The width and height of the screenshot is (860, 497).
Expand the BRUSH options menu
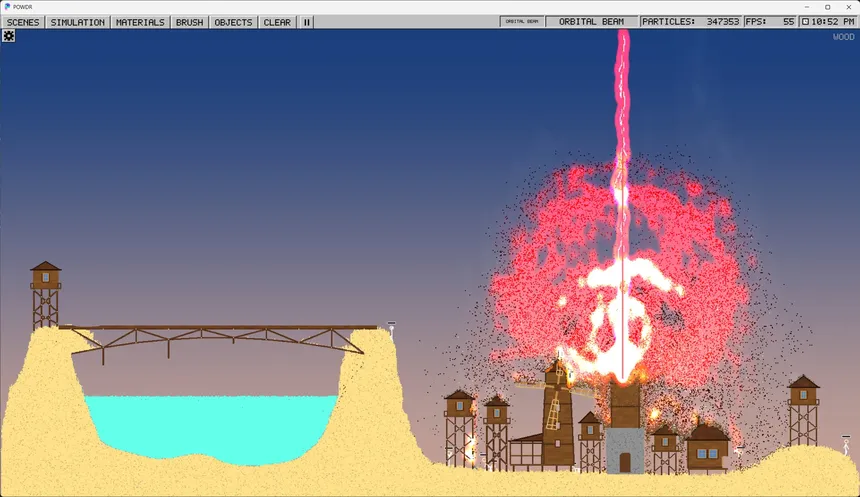pyautogui.click(x=189, y=22)
